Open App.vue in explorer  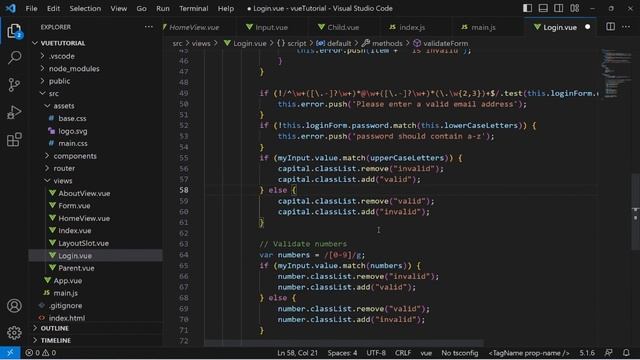pyautogui.click(x=67, y=281)
